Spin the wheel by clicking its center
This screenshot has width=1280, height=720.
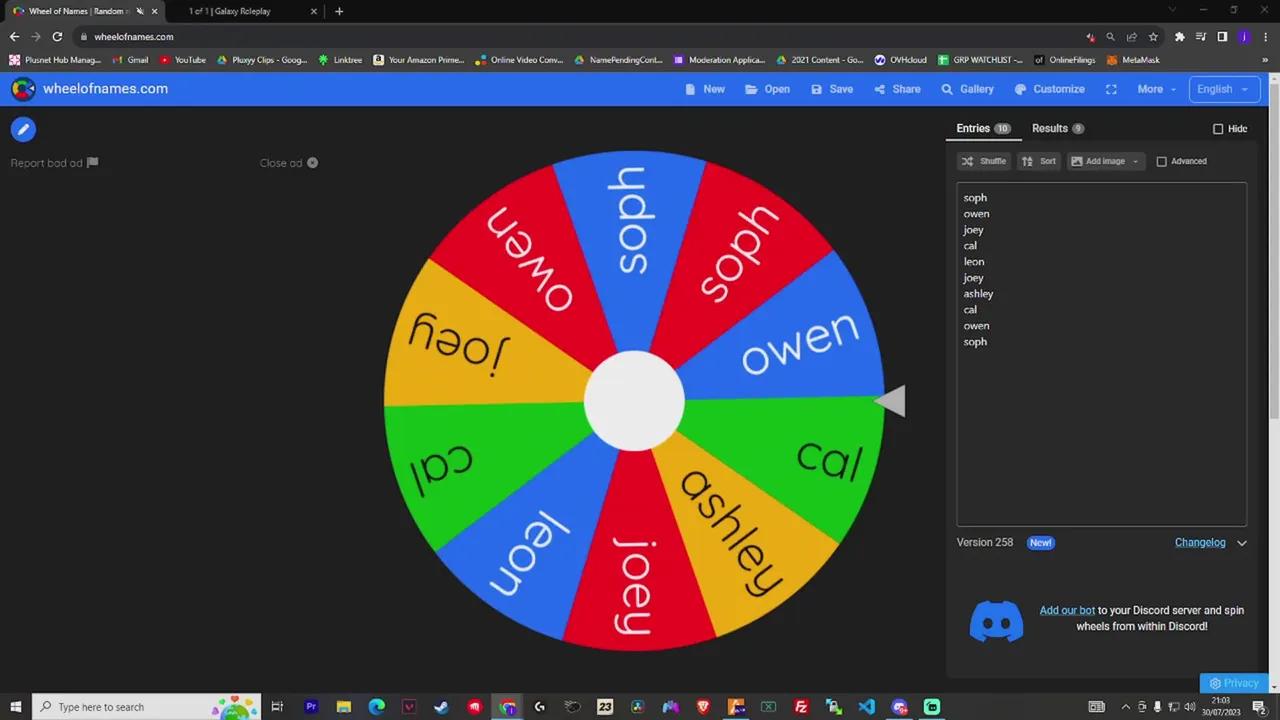[634, 400]
